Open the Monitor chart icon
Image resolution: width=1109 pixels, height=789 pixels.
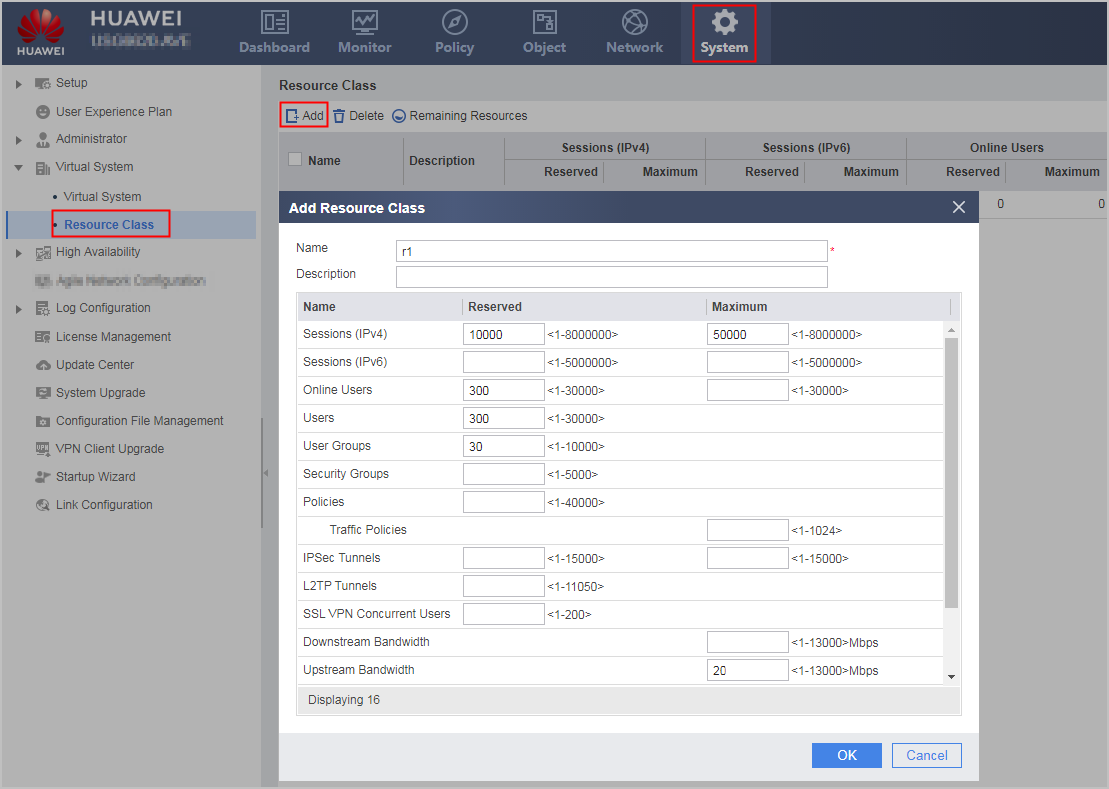[x=365, y=23]
